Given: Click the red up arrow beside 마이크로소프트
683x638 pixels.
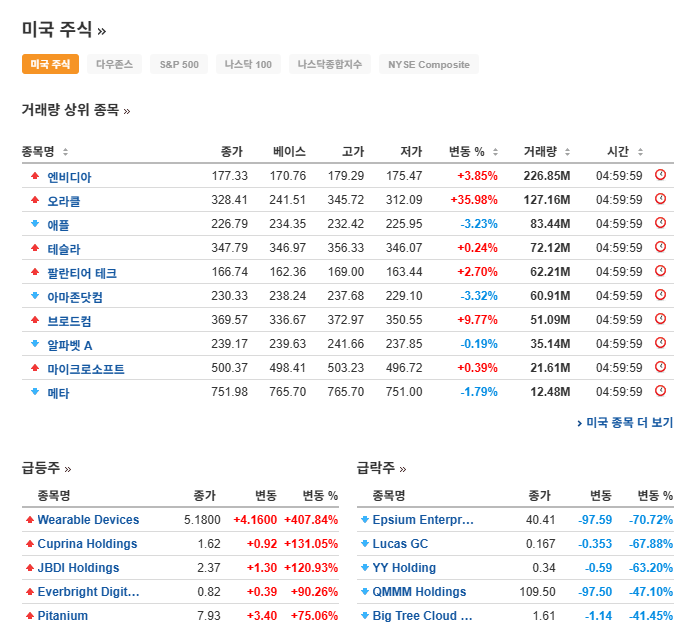Looking at the screenshot, I should tap(35, 367).
